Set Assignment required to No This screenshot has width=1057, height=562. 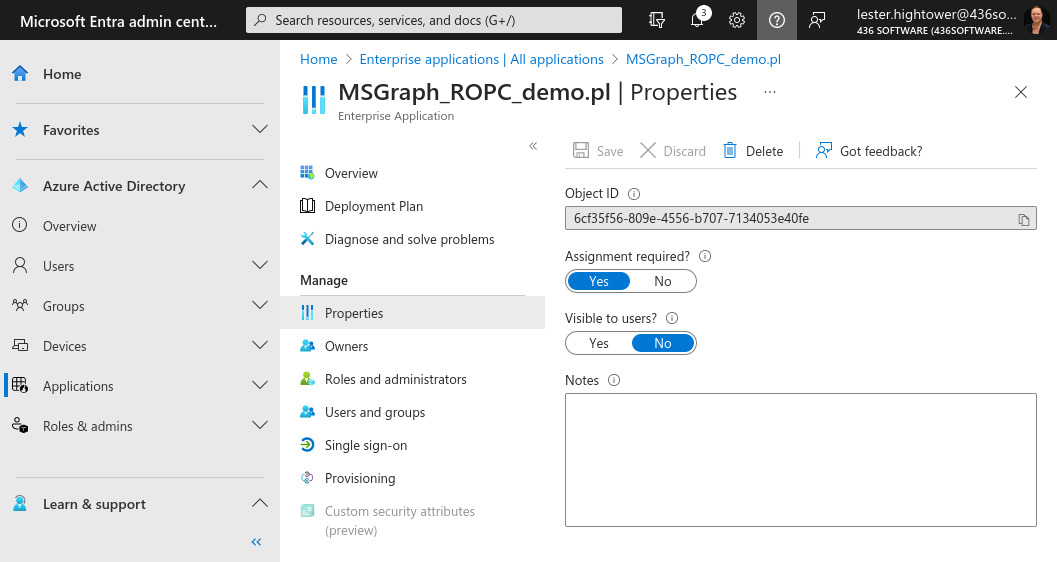coord(663,281)
